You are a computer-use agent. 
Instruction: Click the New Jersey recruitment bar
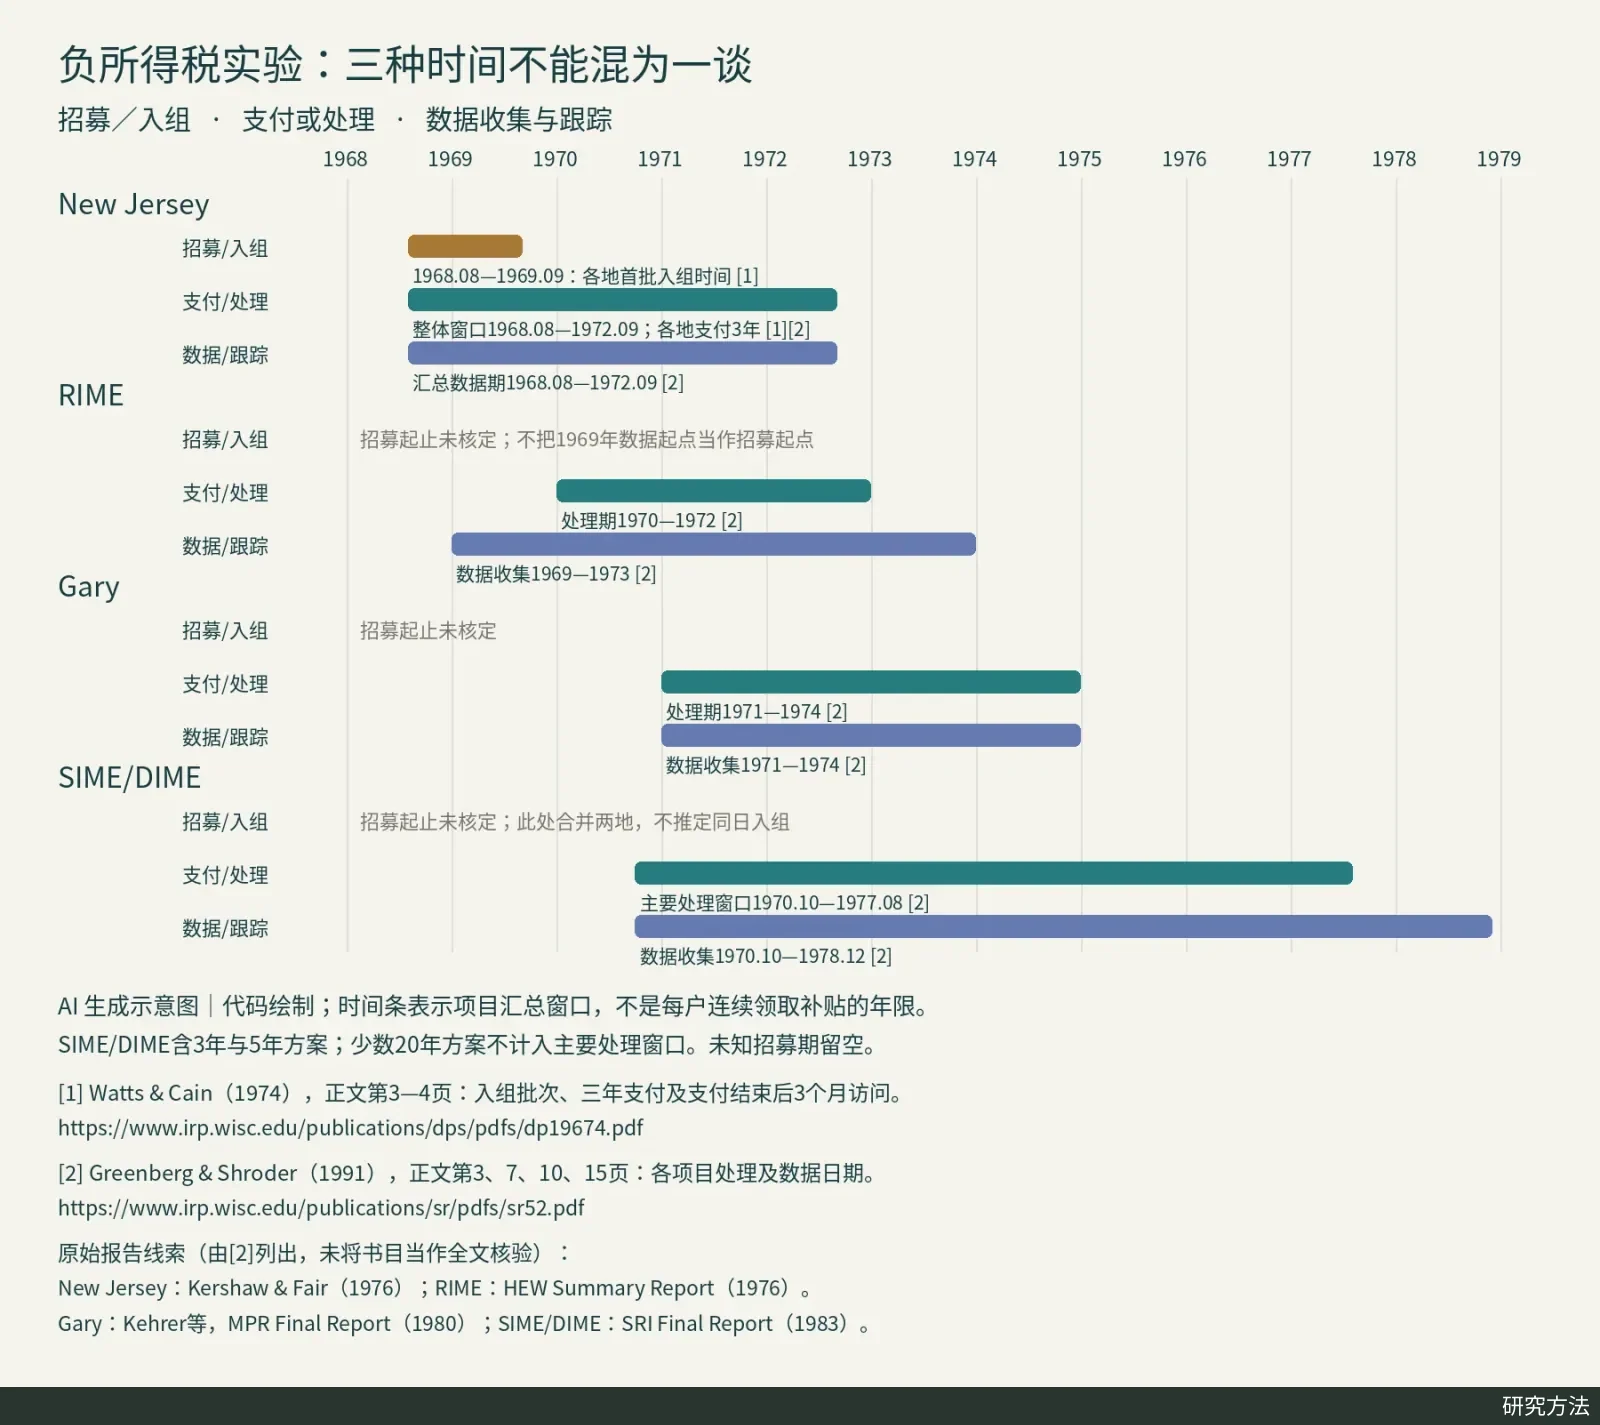(465, 246)
